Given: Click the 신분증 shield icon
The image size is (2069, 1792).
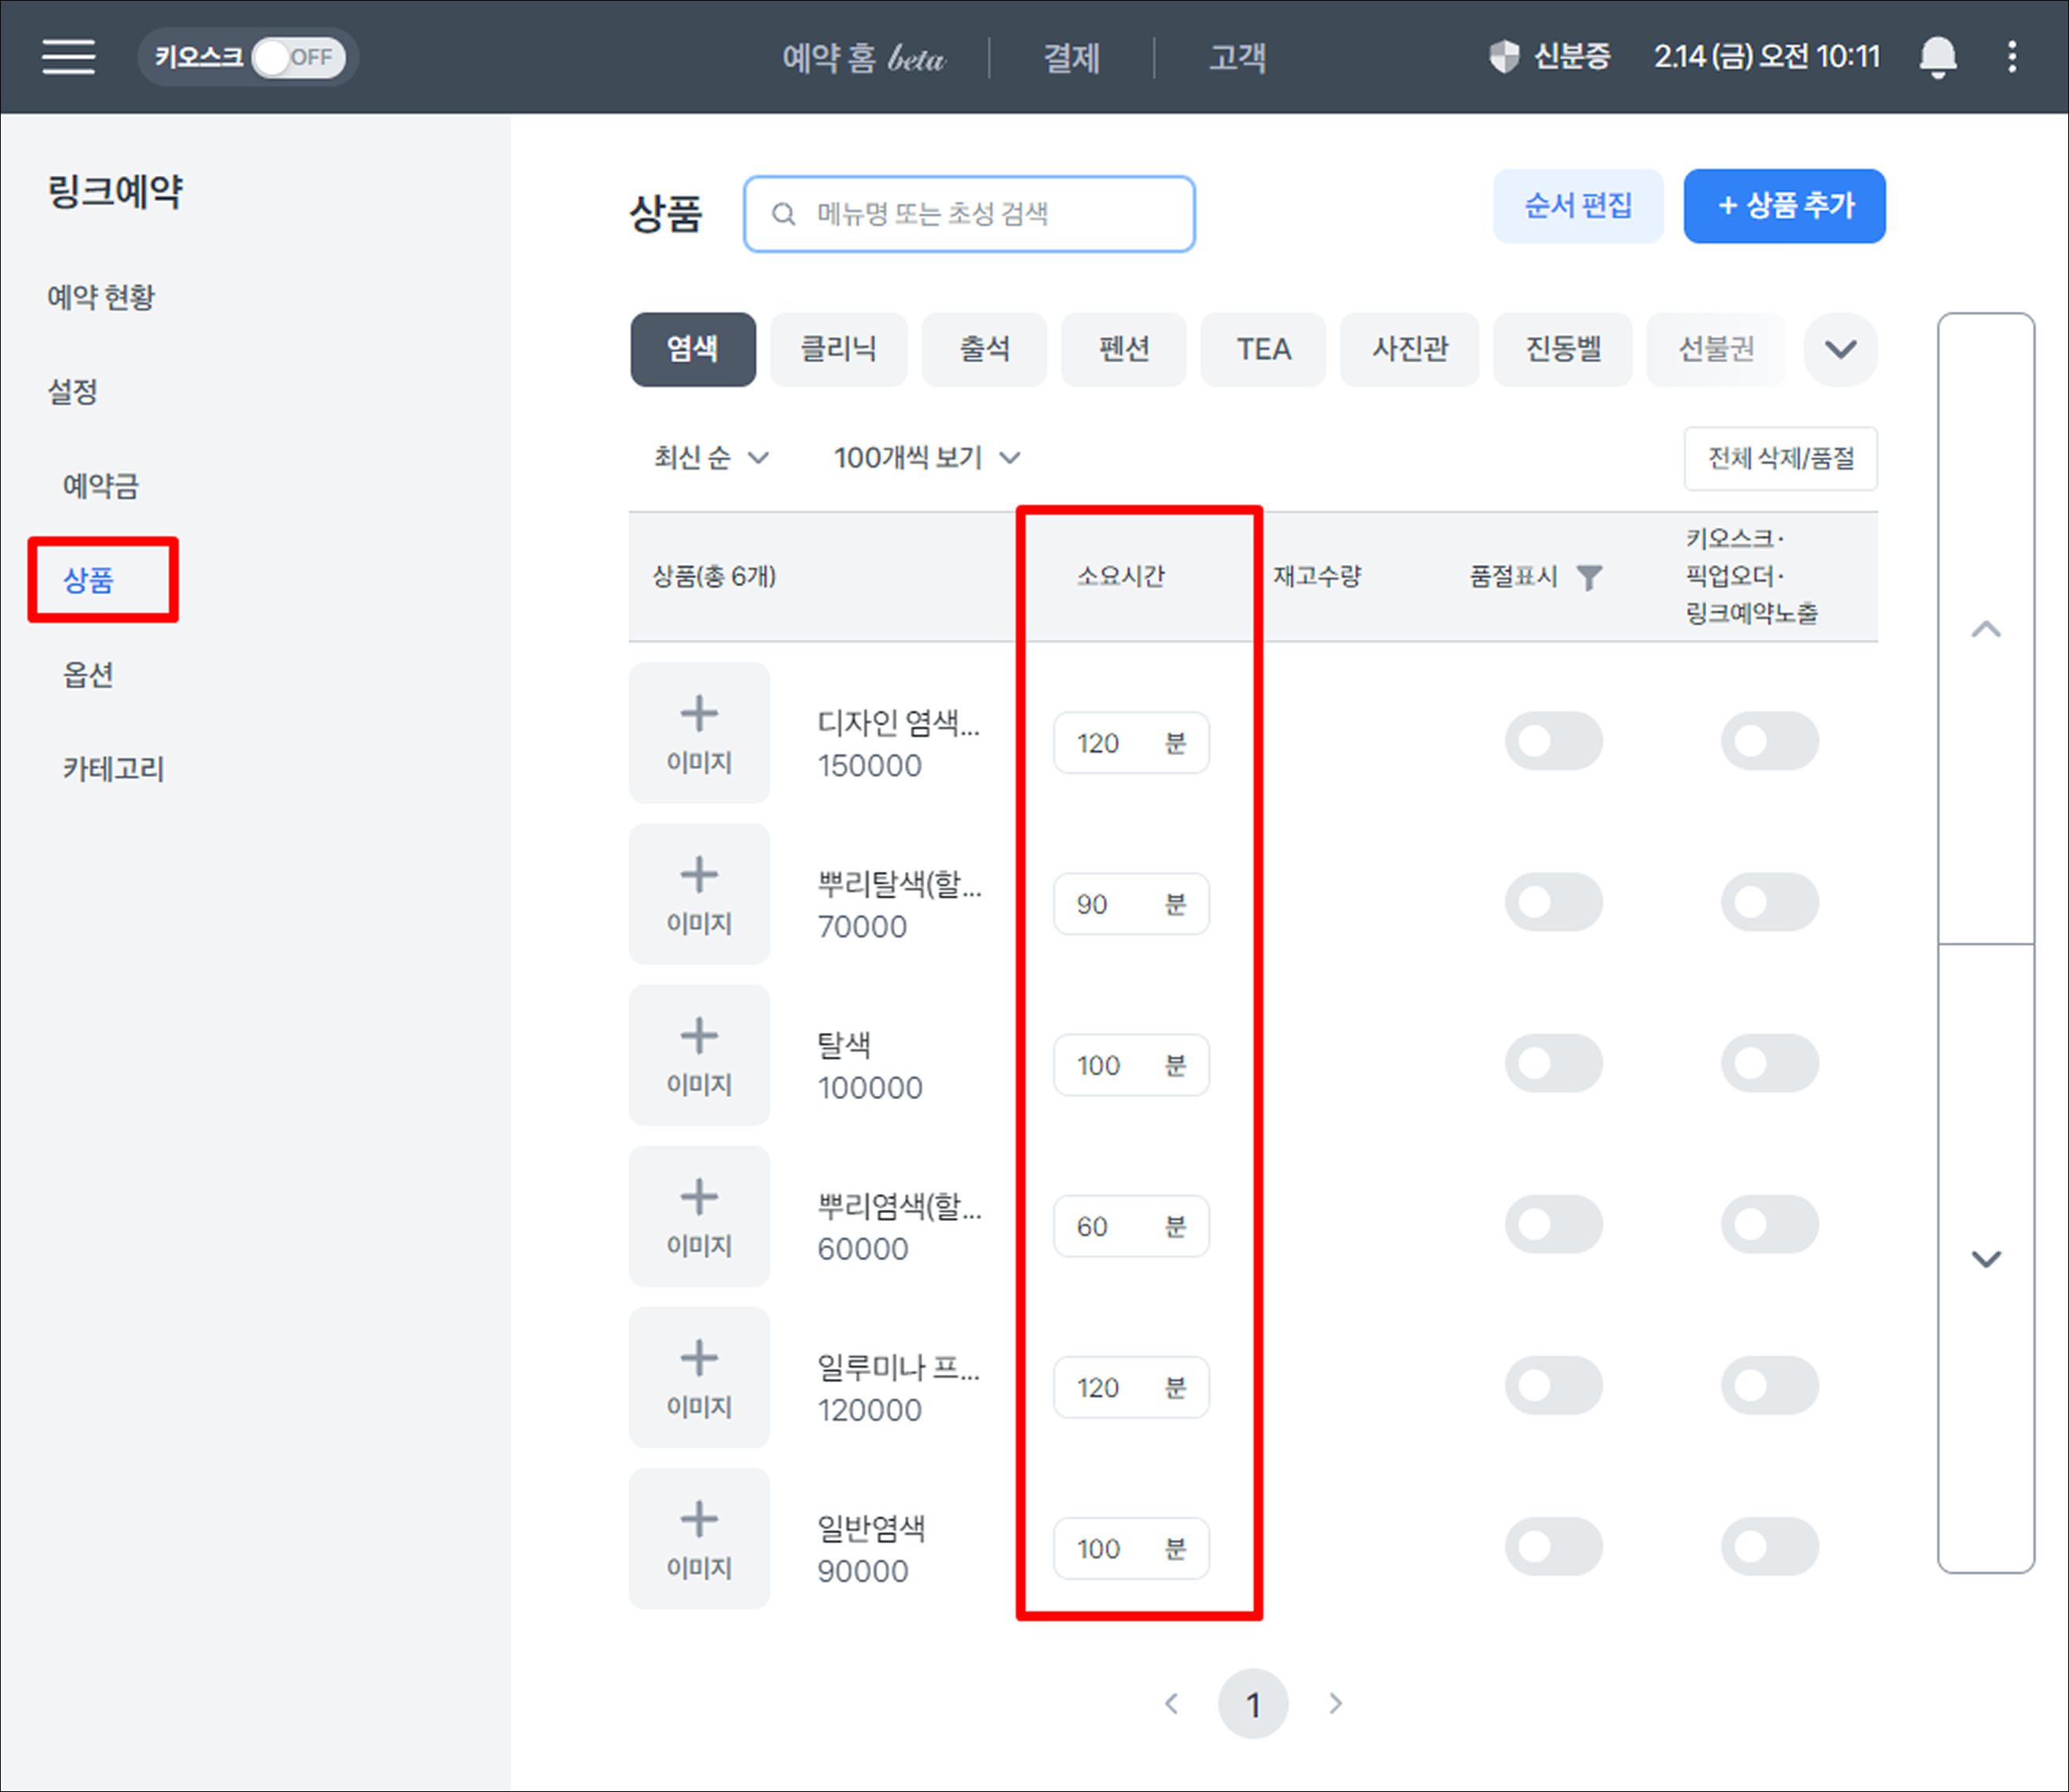Looking at the screenshot, I should coord(1503,57).
